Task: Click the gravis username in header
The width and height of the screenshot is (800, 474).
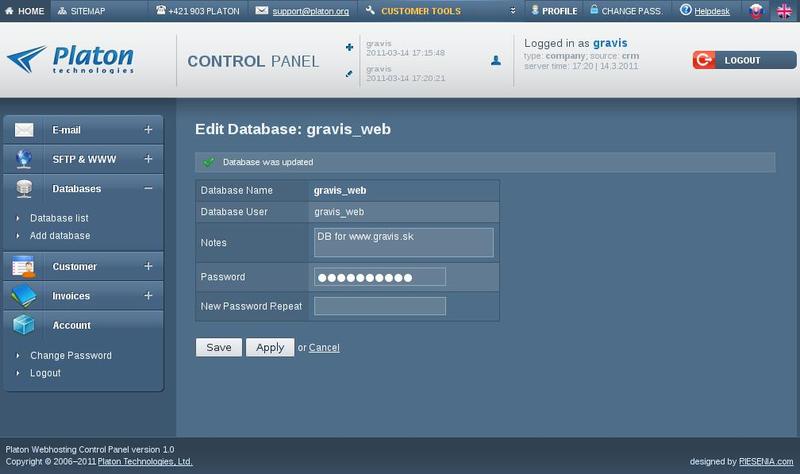Action: pyautogui.click(x=610, y=43)
